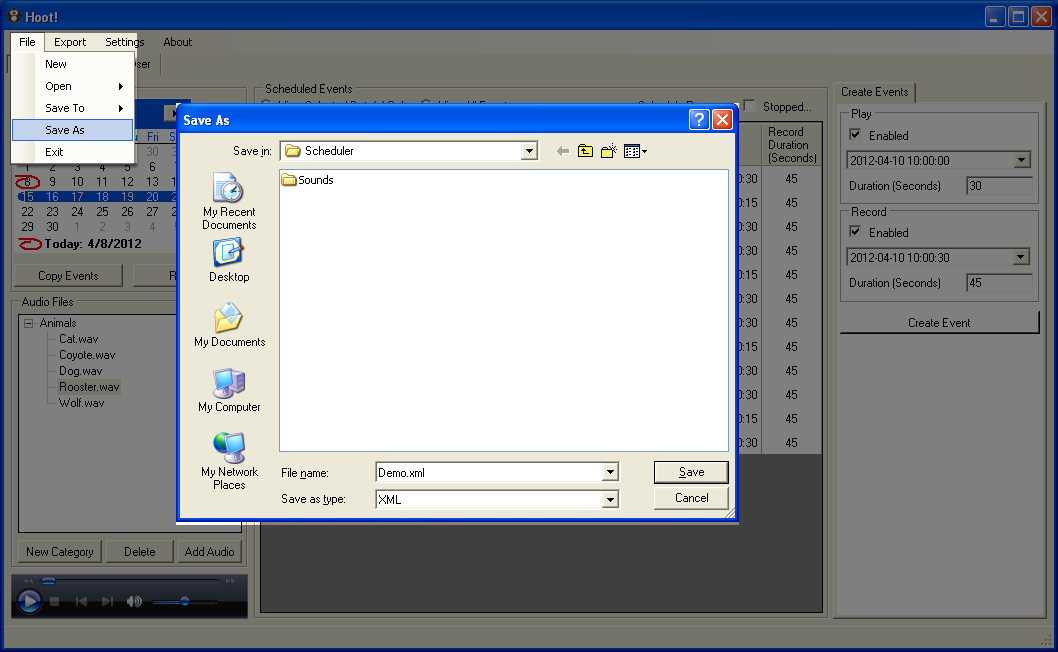
Task: Open Desktop from the places bar
Action: 228,254
